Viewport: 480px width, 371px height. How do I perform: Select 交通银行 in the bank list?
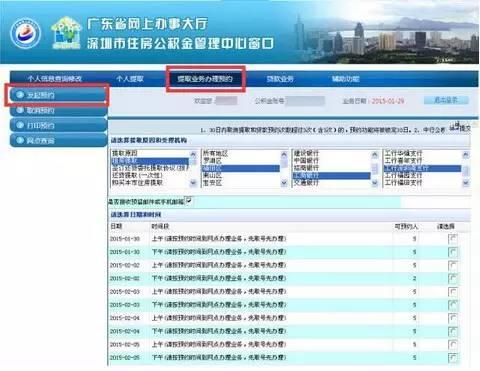(x=306, y=183)
